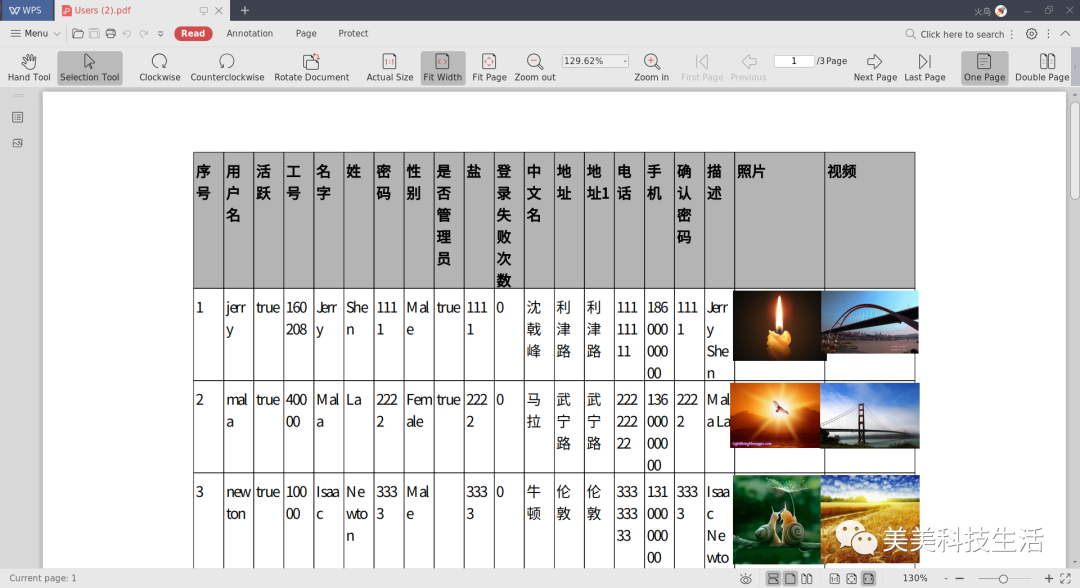
Task: Click fit page status bar icon
Action: [851, 578]
